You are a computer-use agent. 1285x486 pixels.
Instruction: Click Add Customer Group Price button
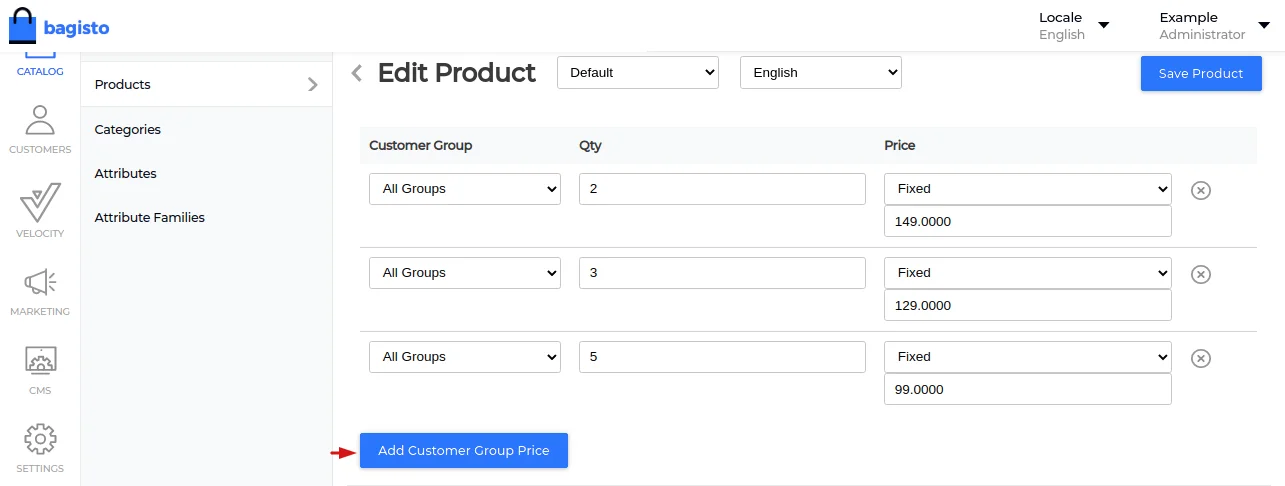[463, 451]
